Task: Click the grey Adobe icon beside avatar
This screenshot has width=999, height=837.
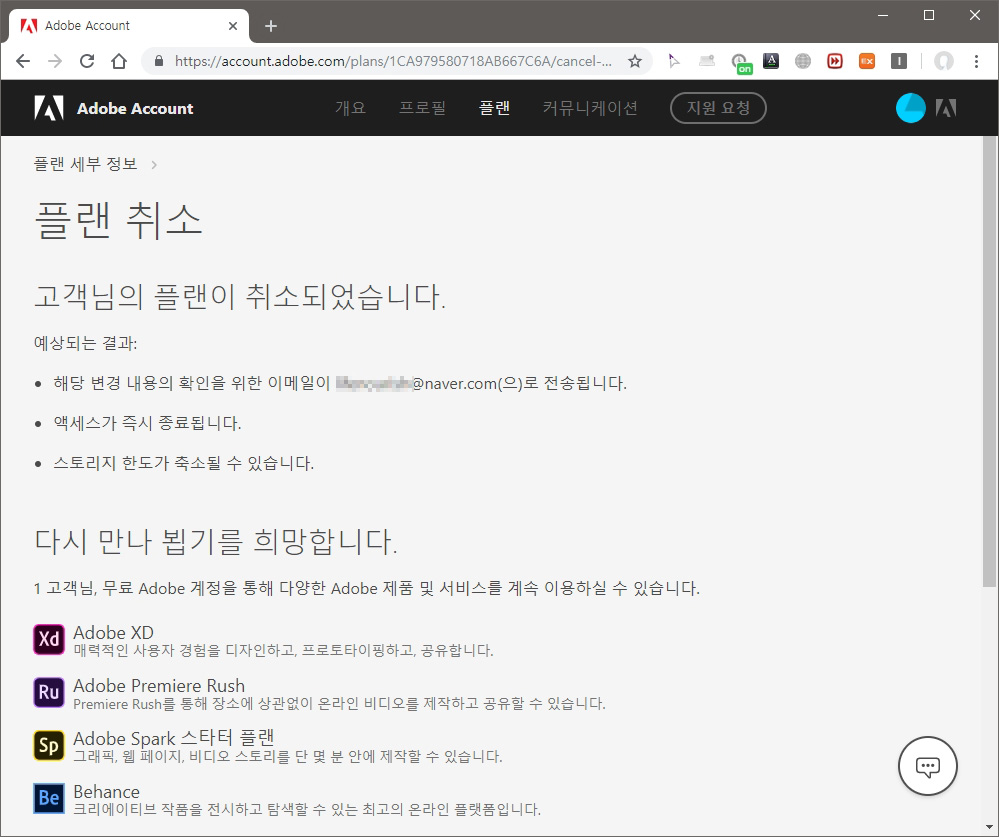Action: tap(945, 108)
